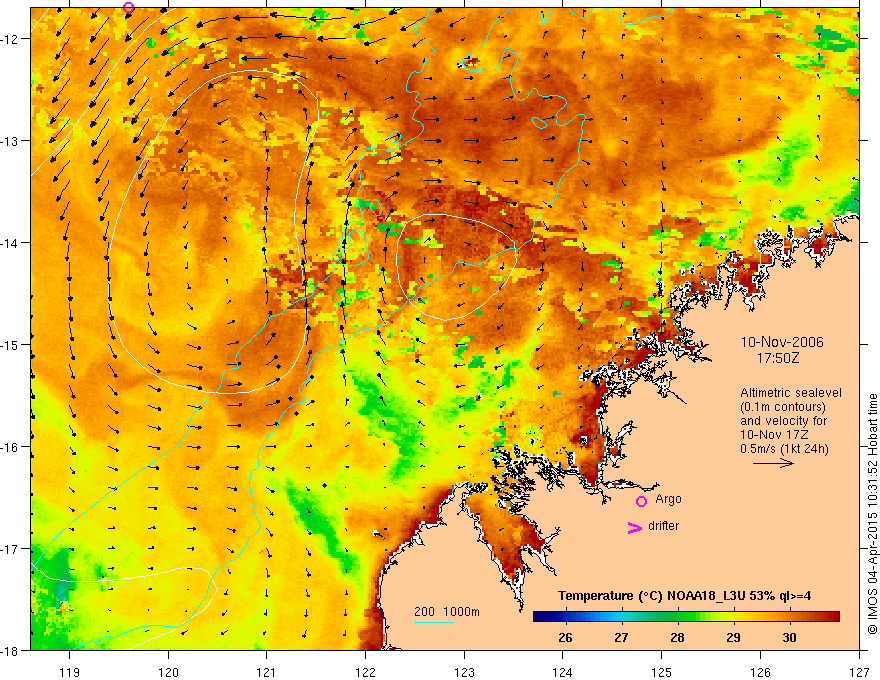Screen dimensions: 880x680
Task: Click the color bar value 30
Action: pyautogui.click(x=789, y=638)
